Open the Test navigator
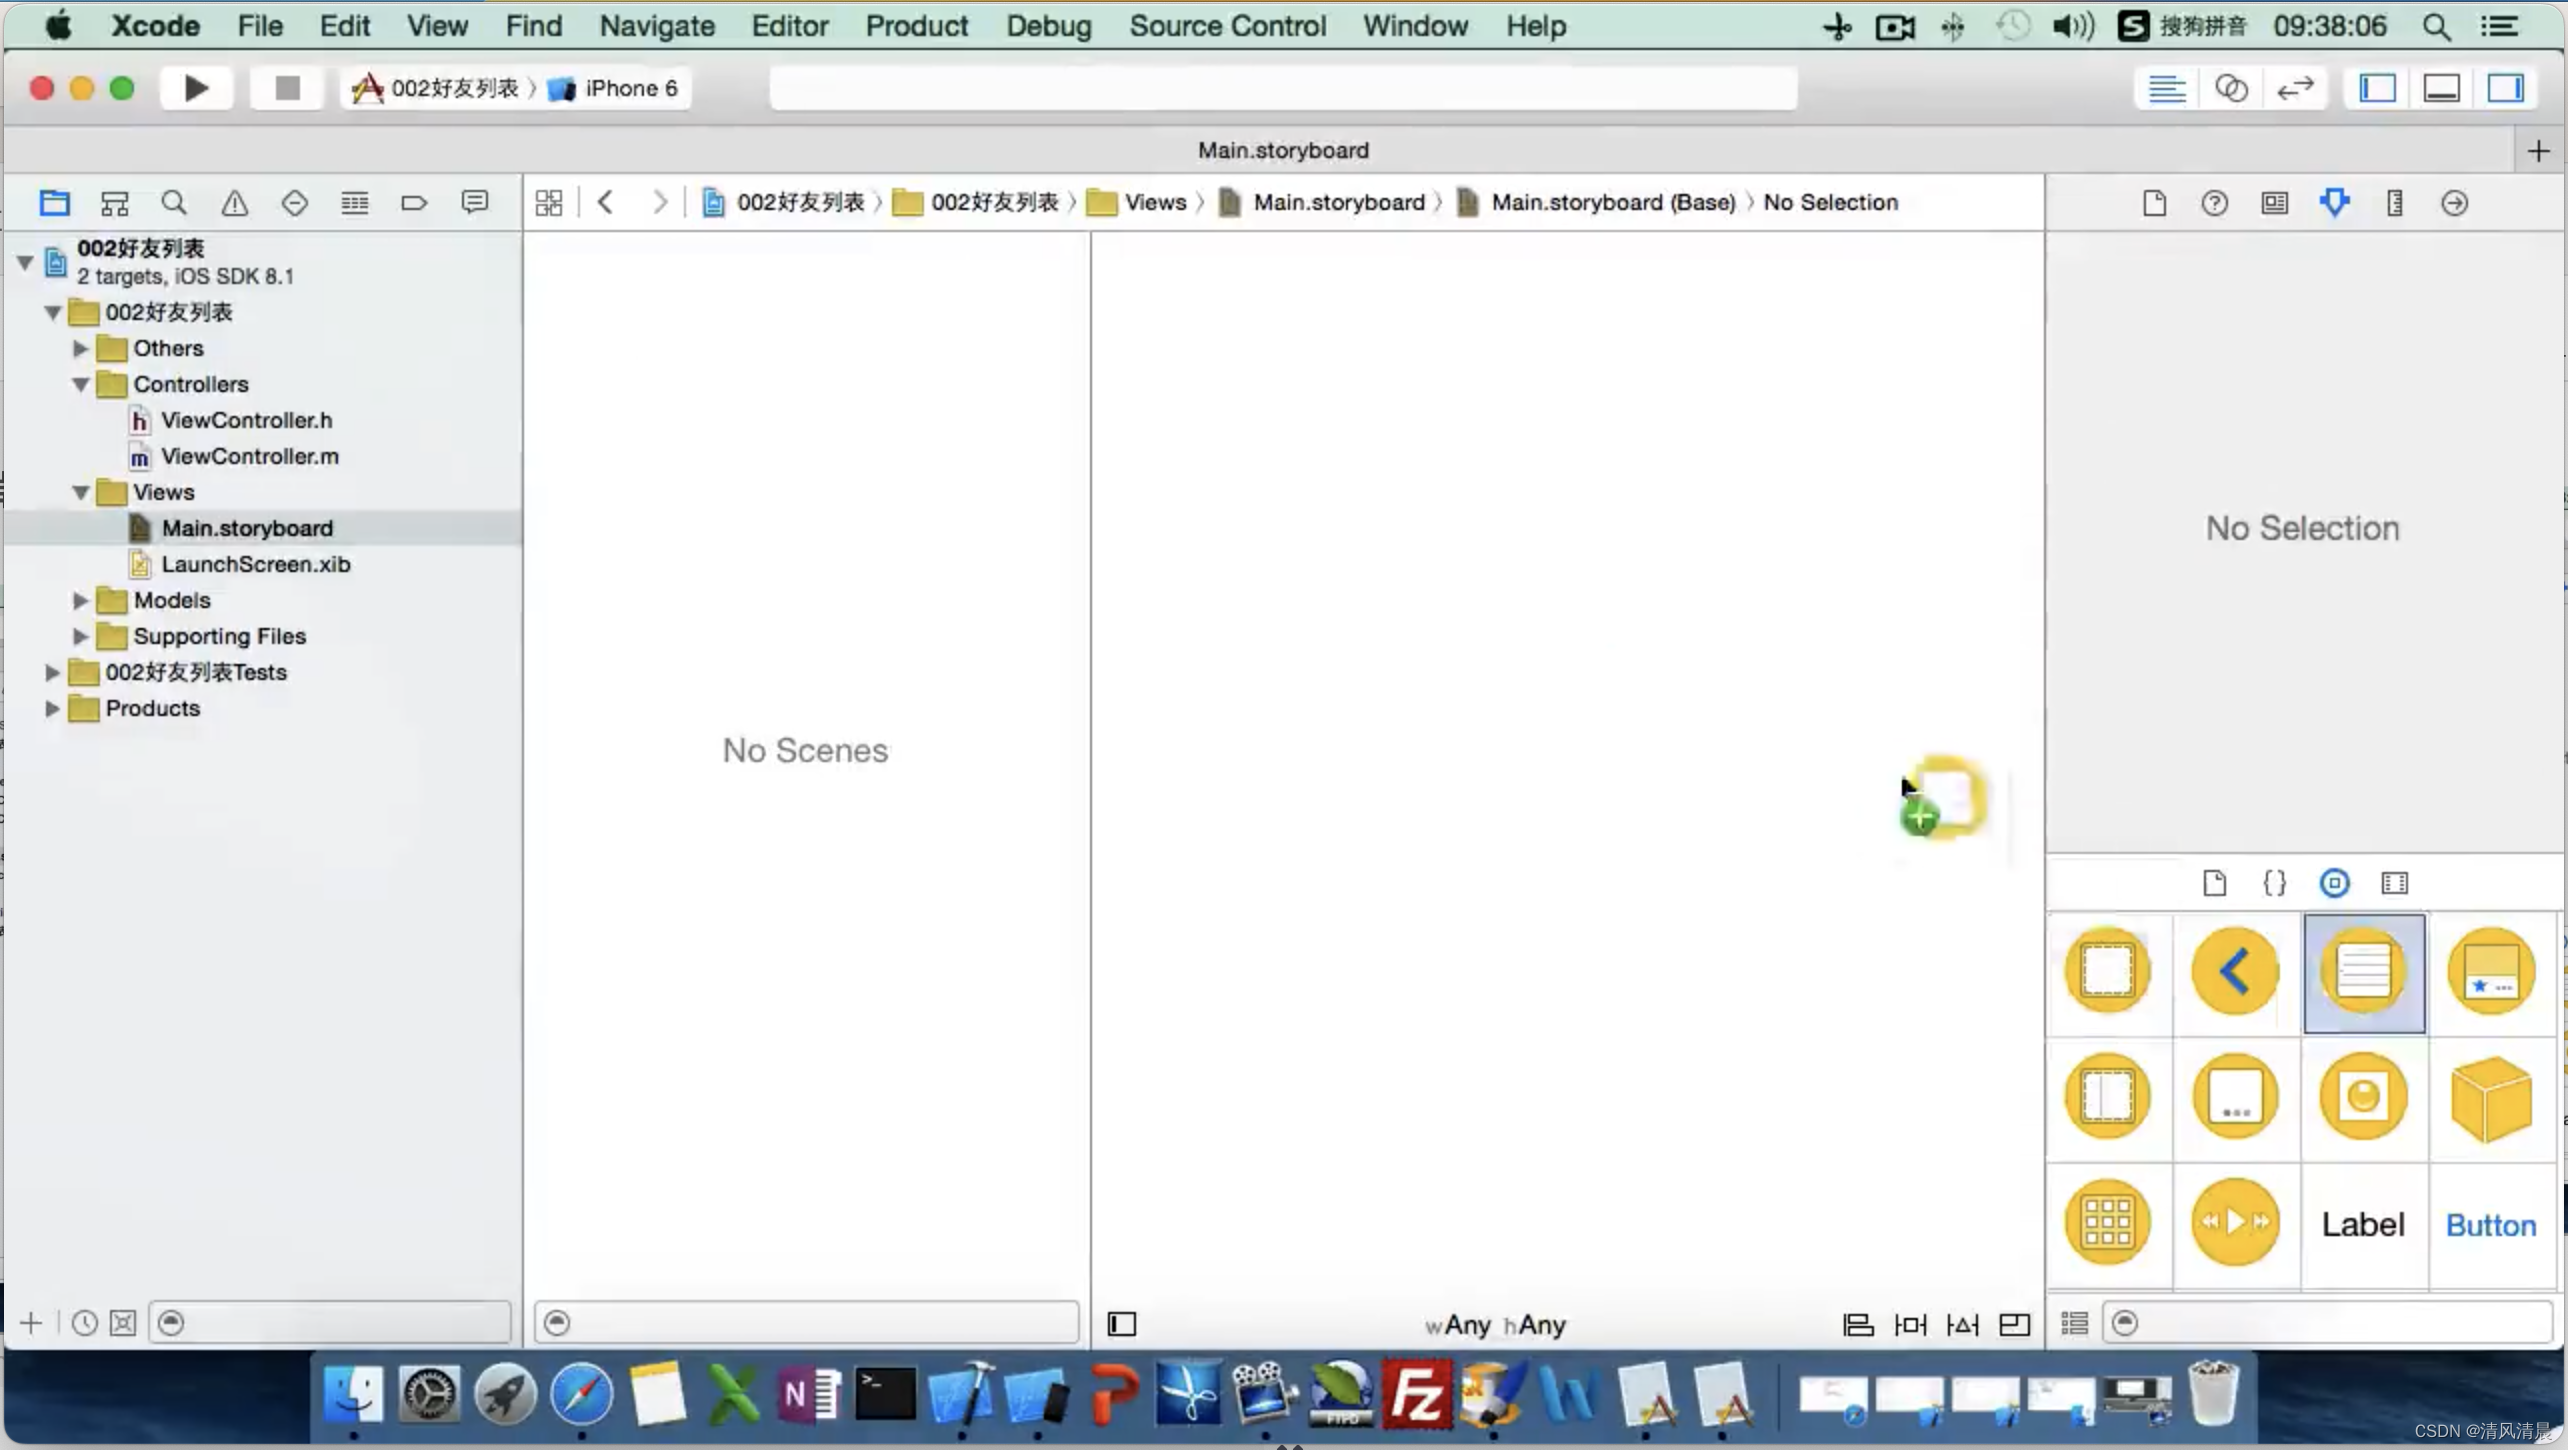Image resolution: width=2568 pixels, height=1450 pixels. [294, 203]
